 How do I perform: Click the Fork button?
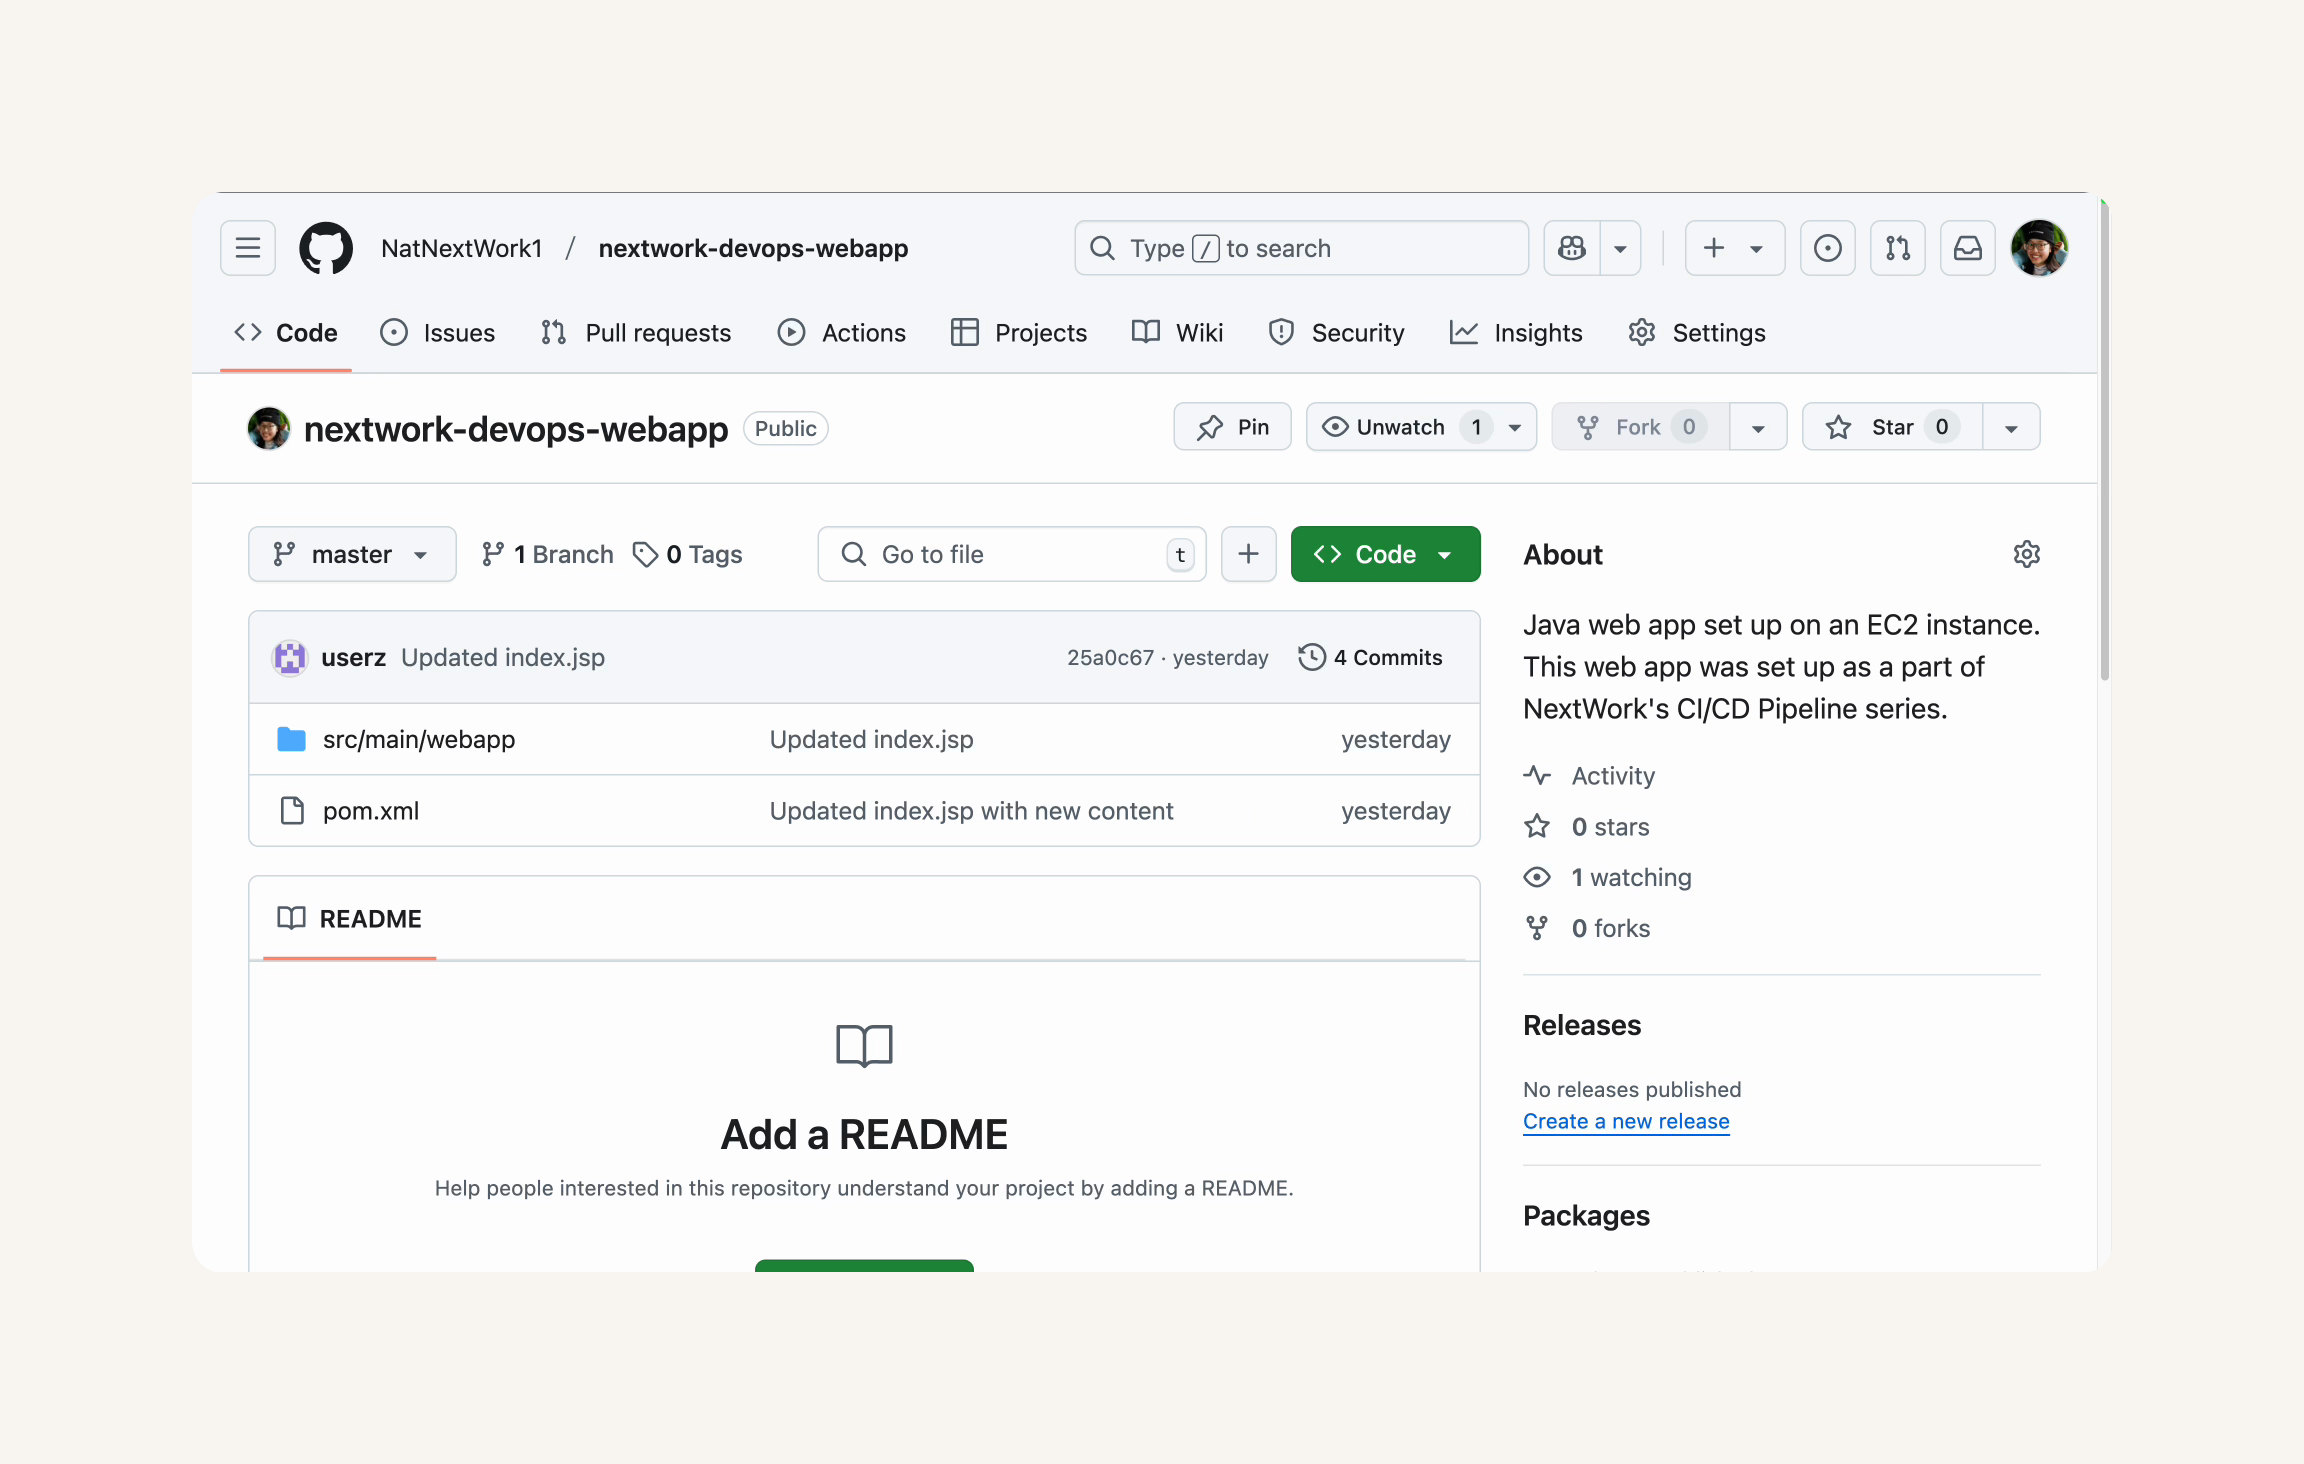click(1641, 427)
